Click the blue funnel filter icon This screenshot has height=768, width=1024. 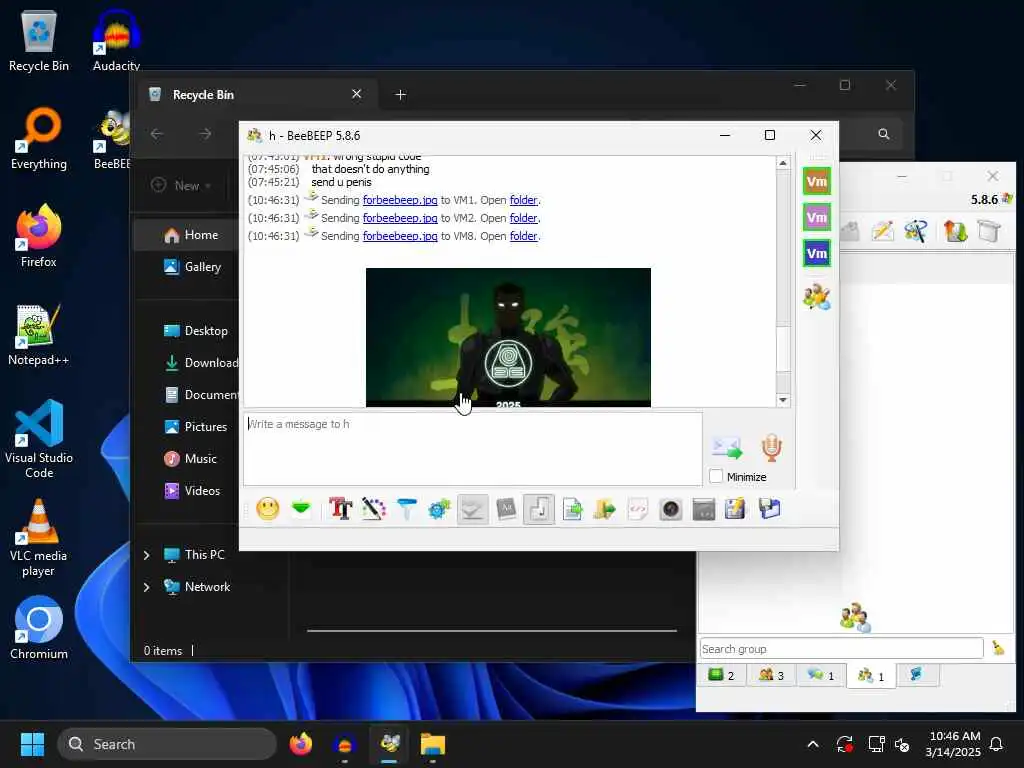(406, 509)
